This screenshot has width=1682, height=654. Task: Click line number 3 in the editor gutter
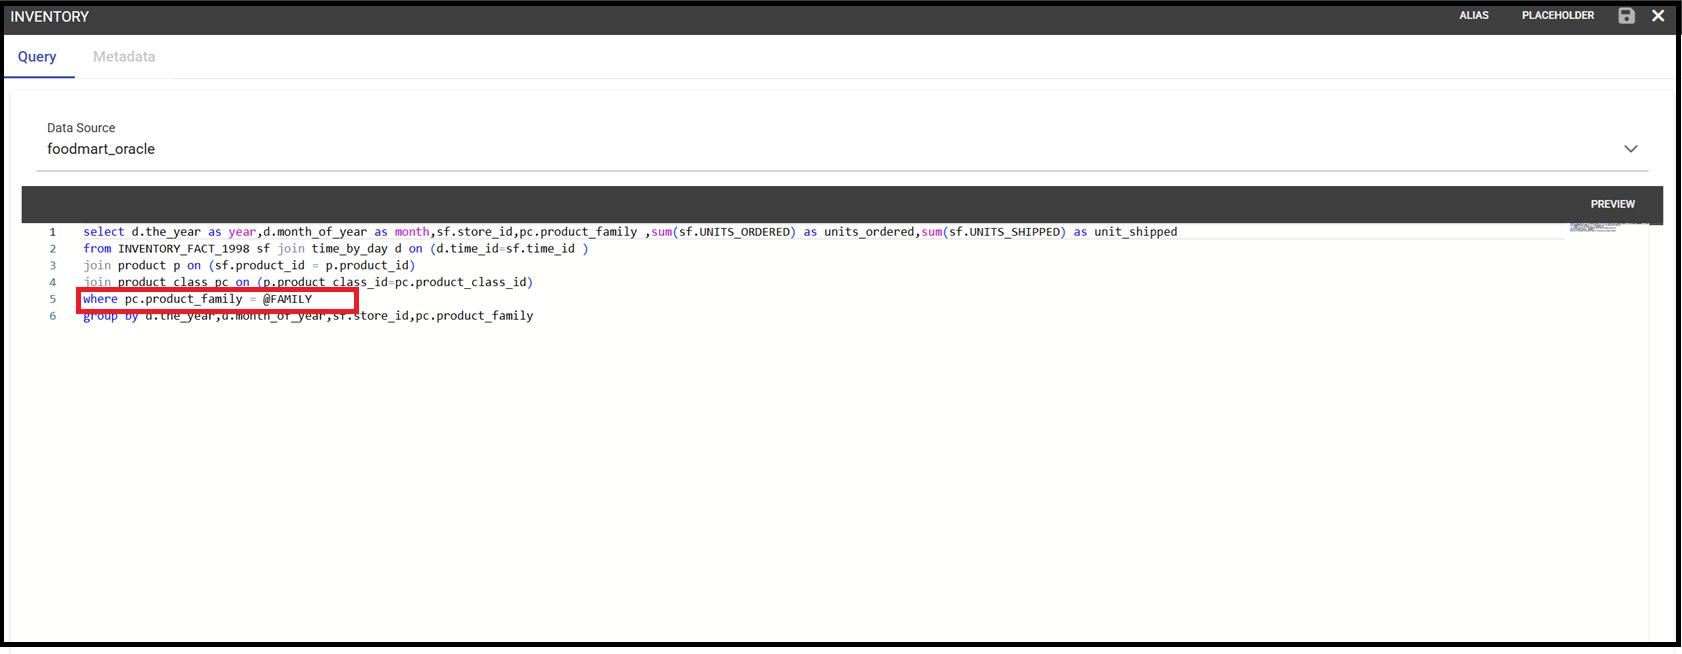53,266
